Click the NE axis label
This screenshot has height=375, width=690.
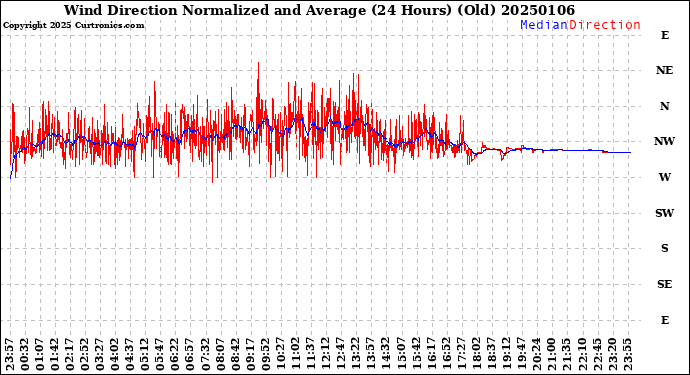664,70
